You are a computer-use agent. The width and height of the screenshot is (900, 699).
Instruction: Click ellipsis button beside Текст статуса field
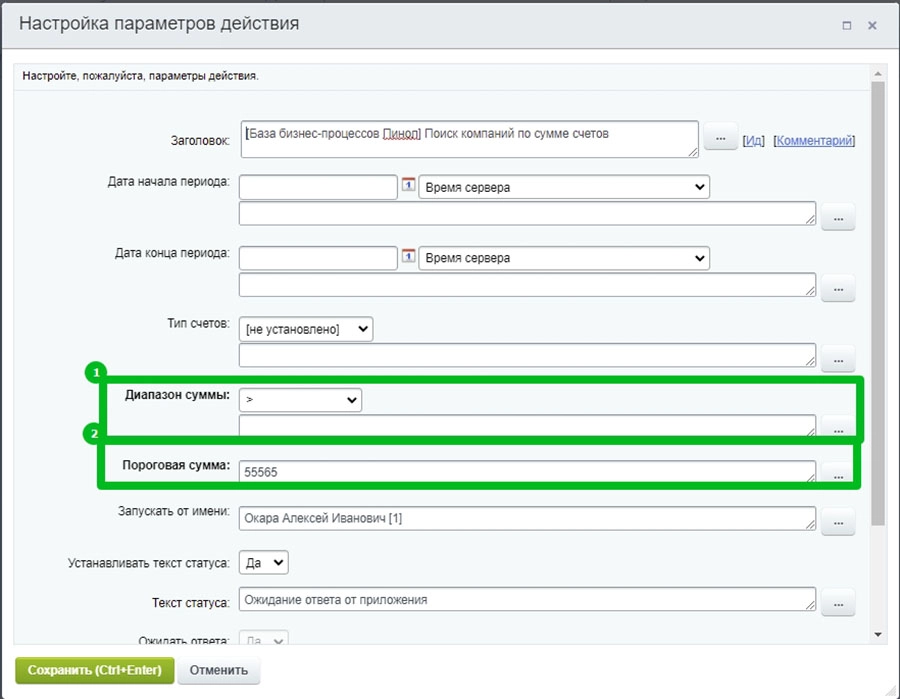pyautogui.click(x=838, y=602)
